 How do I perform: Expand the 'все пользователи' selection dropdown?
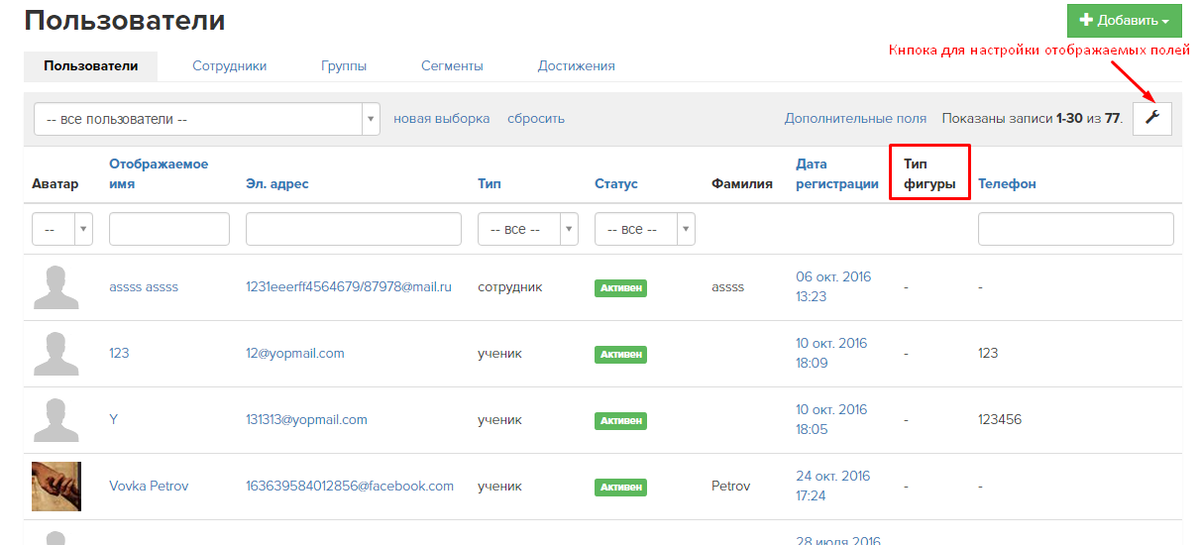207,119
